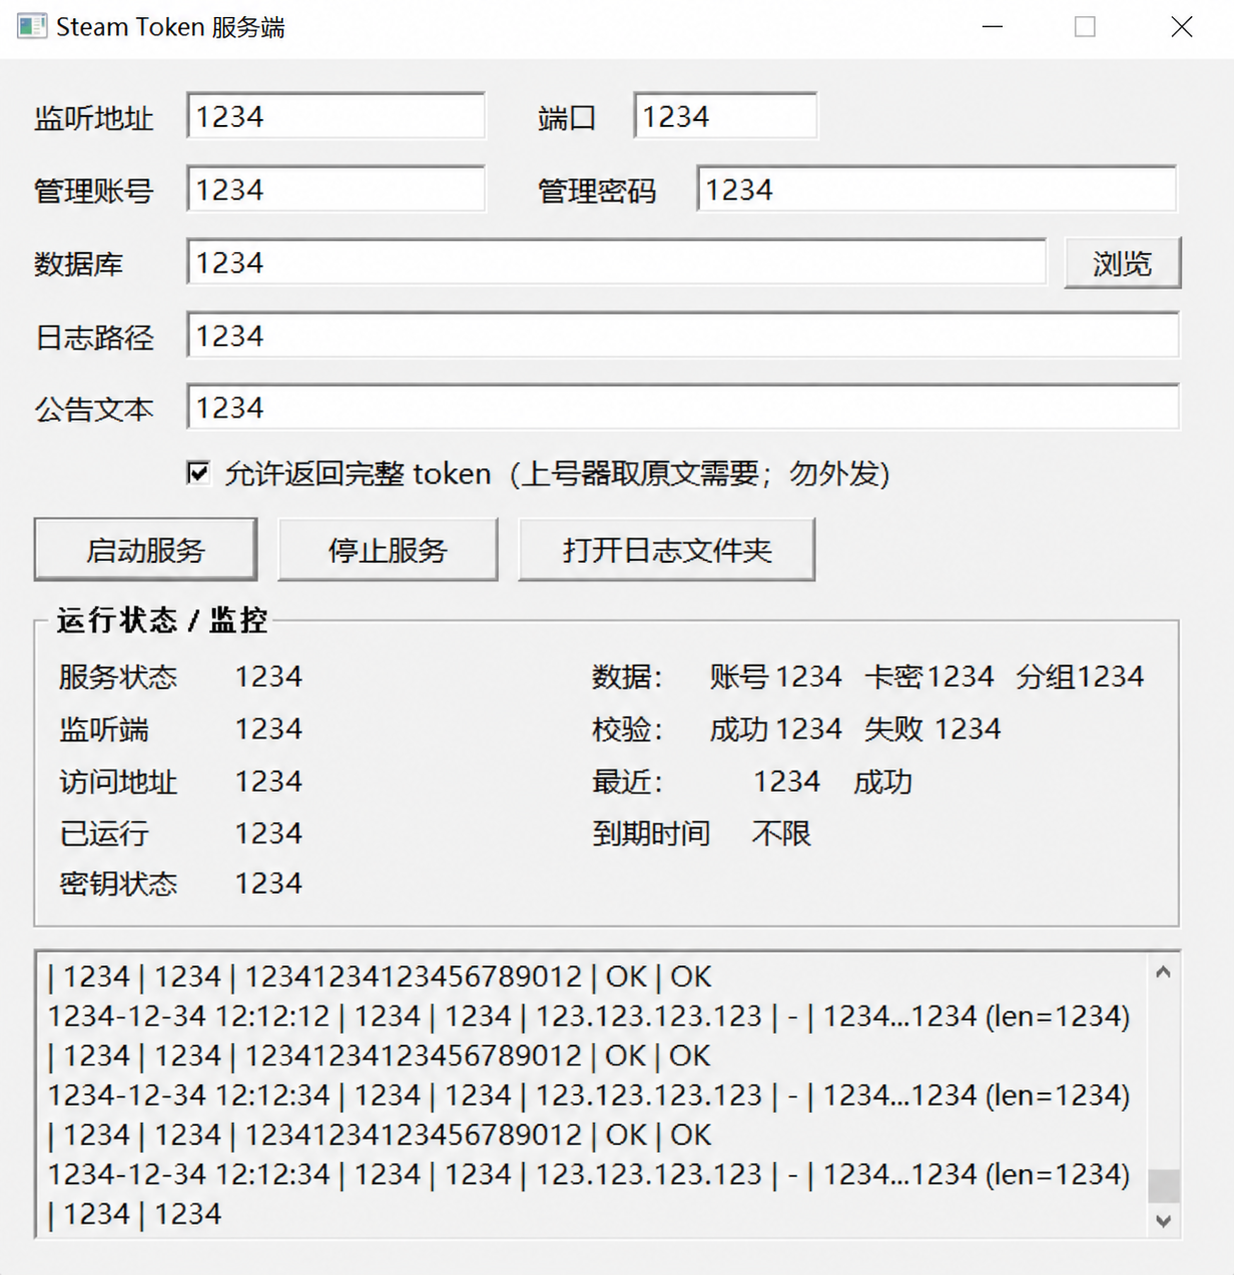
Task: Click the 密钥状态 status label
Action: (118, 884)
